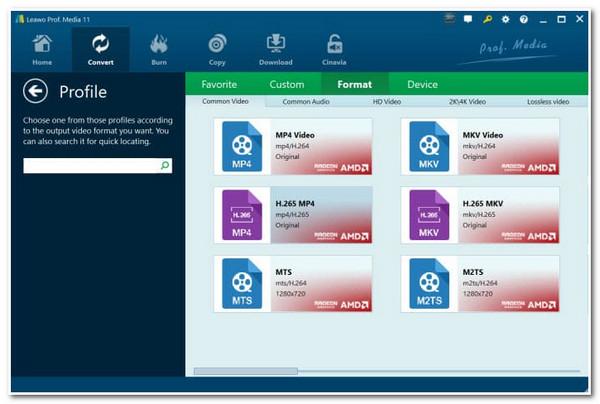Switch to the Custom tab

click(287, 84)
